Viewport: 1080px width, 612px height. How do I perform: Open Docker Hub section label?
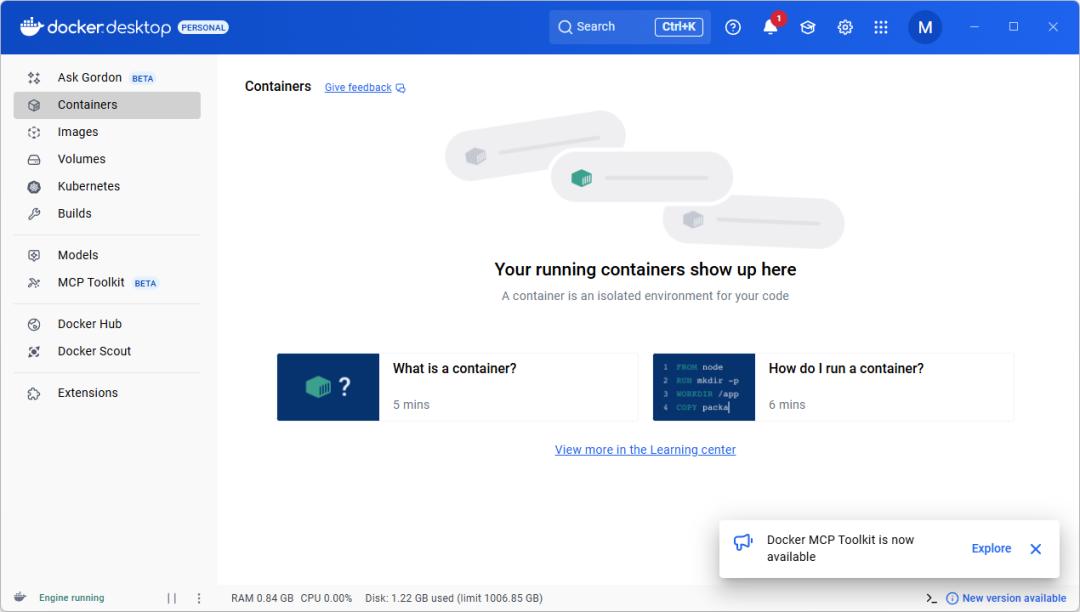pyautogui.click(x=90, y=324)
